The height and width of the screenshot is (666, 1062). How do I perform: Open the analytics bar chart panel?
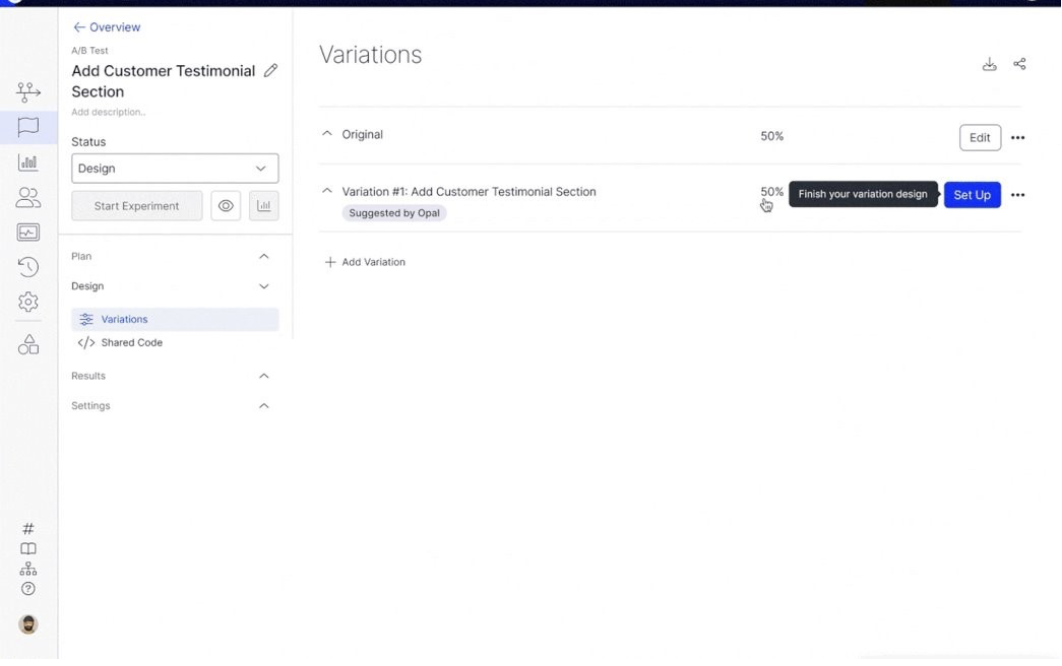pyautogui.click(x=28, y=161)
